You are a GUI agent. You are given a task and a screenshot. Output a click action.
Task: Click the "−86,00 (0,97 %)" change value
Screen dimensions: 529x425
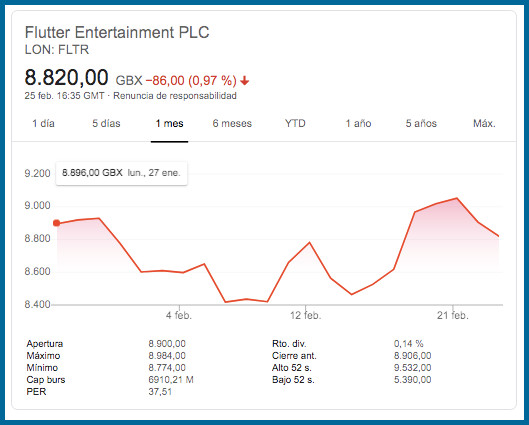(x=191, y=81)
